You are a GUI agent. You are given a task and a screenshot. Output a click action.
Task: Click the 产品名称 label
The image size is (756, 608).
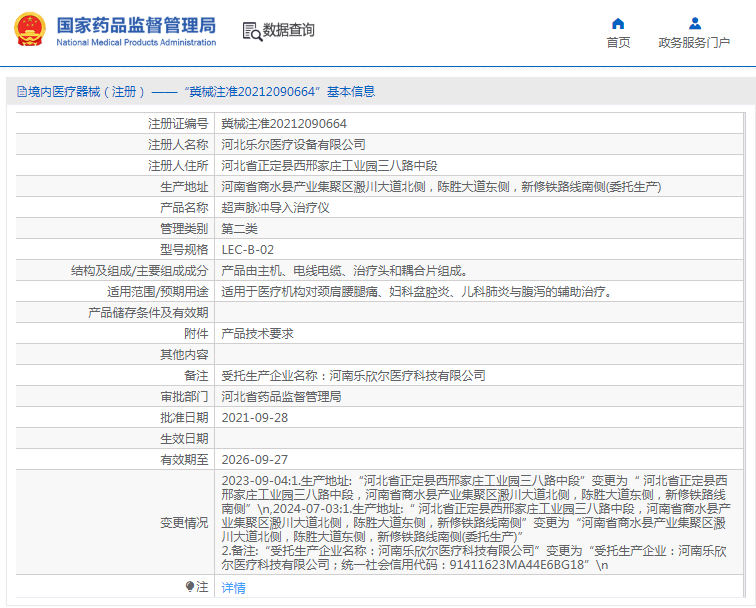tap(184, 208)
